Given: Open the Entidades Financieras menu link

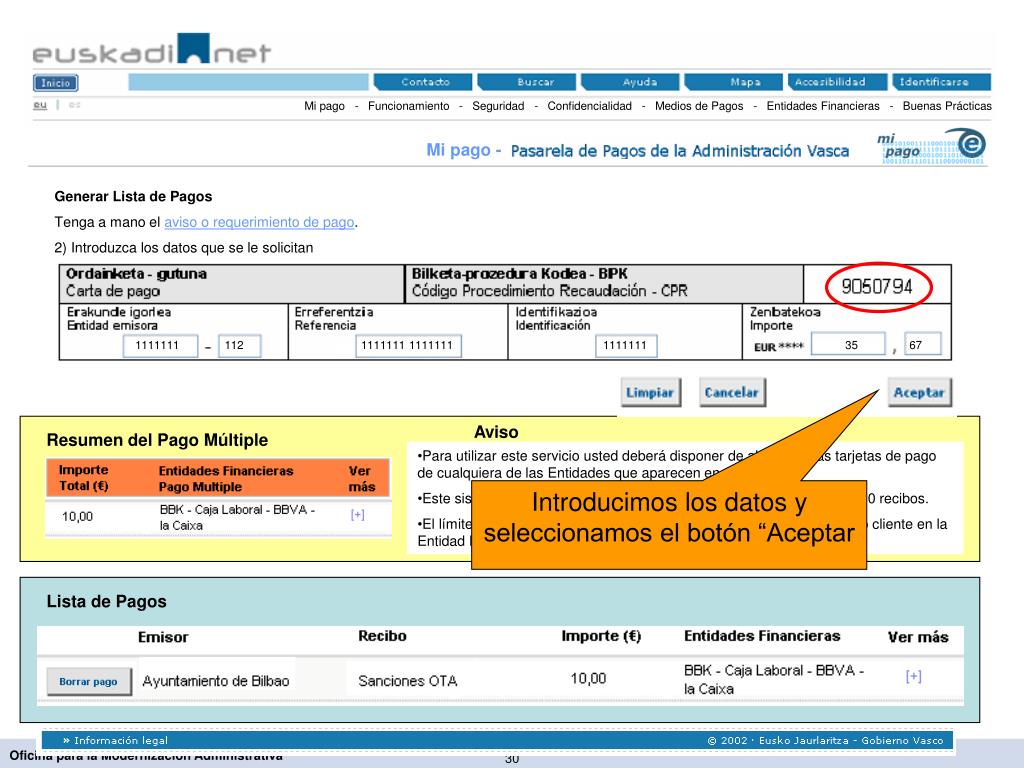Looking at the screenshot, I should click(x=823, y=106).
